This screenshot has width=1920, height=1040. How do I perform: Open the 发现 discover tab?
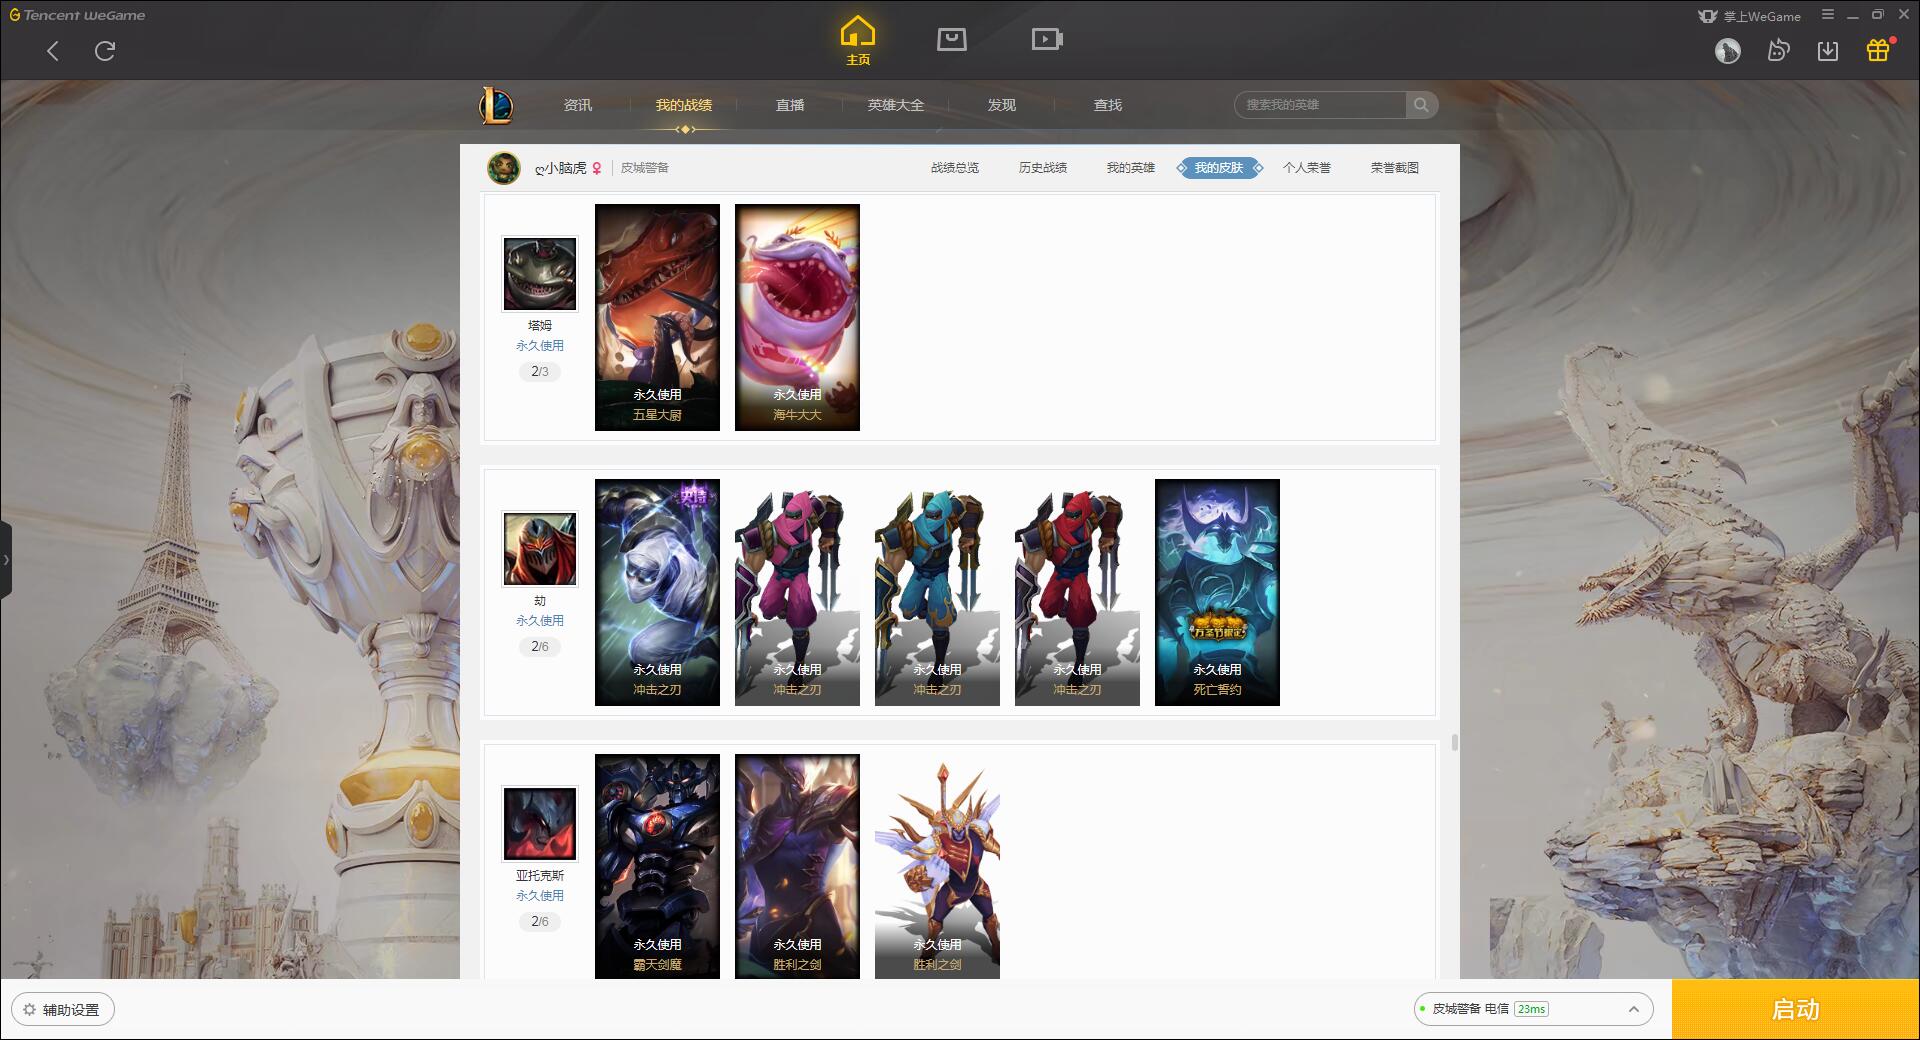1002,105
